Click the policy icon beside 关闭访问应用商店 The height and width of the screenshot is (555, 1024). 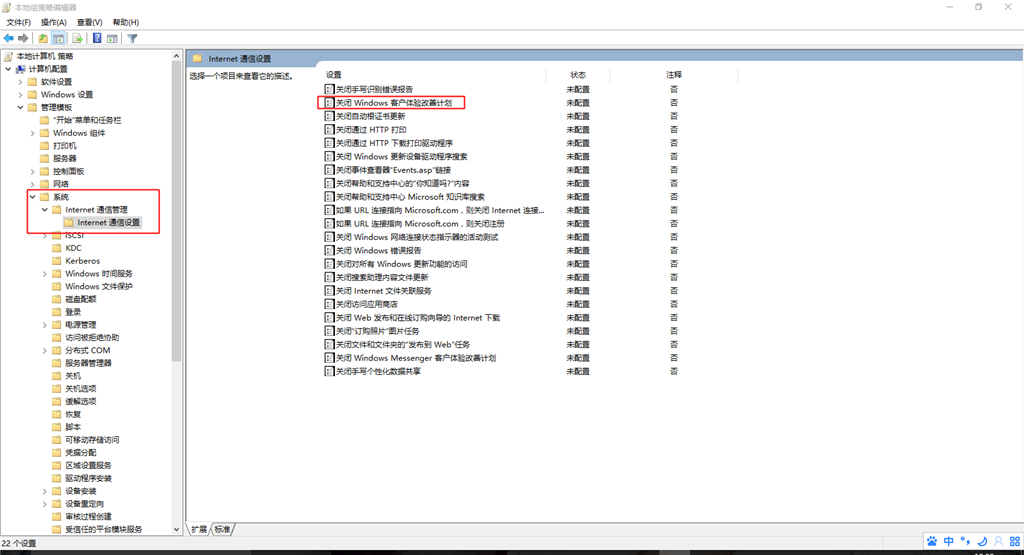pos(330,304)
